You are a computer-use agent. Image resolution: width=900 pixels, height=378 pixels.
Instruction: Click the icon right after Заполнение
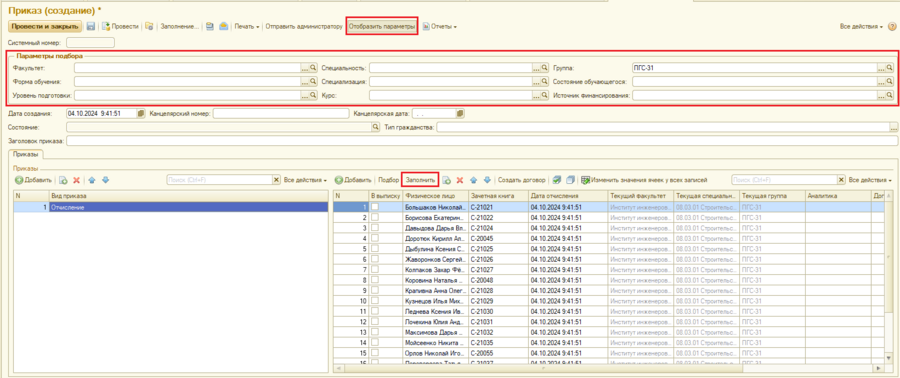(211, 26)
